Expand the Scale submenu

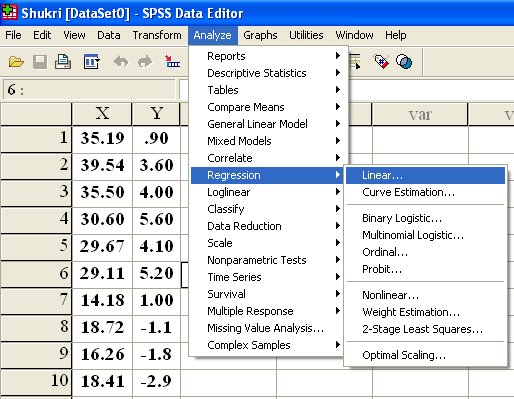(267, 243)
